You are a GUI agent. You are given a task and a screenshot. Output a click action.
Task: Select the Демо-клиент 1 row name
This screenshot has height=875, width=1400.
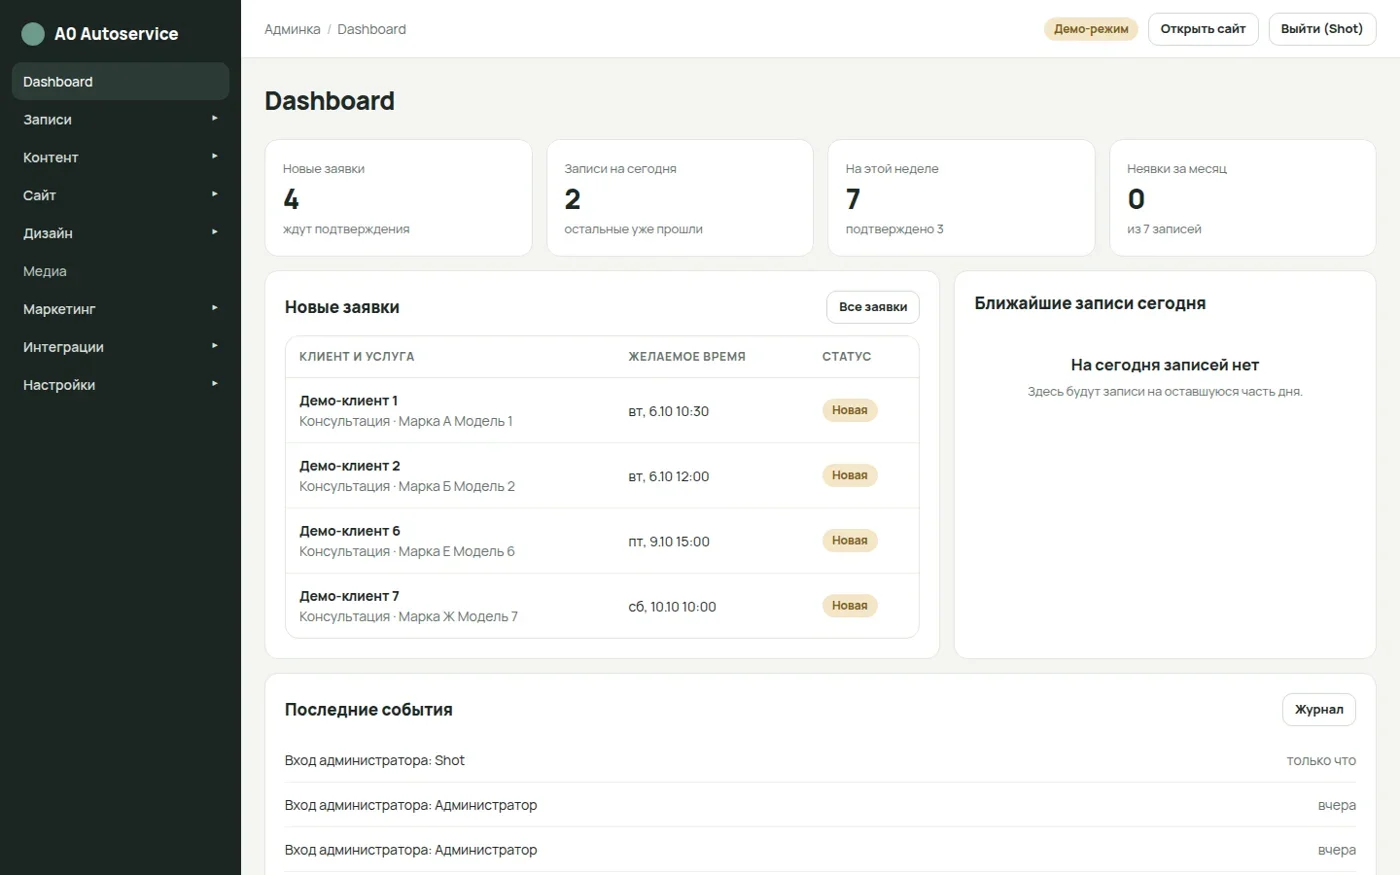[x=348, y=401]
